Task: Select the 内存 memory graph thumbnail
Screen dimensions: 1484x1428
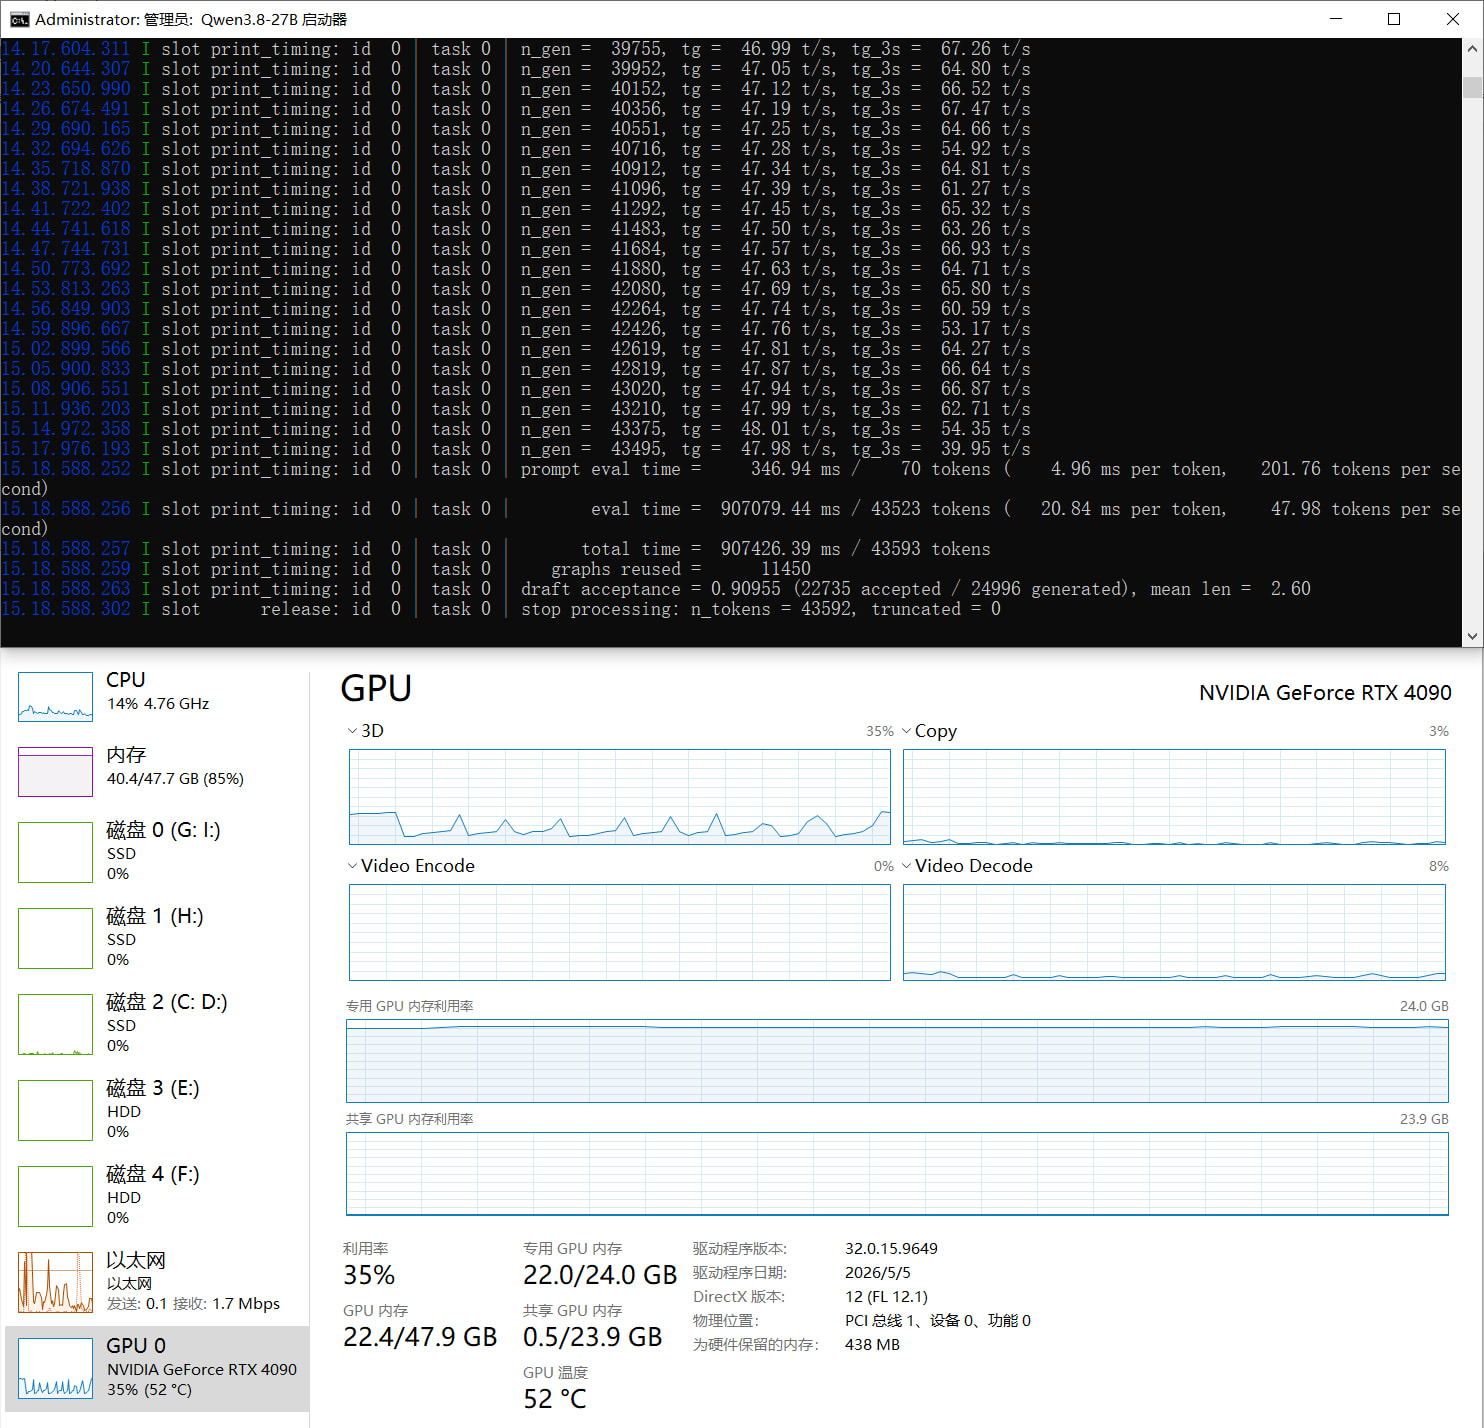Action: pyautogui.click(x=55, y=772)
